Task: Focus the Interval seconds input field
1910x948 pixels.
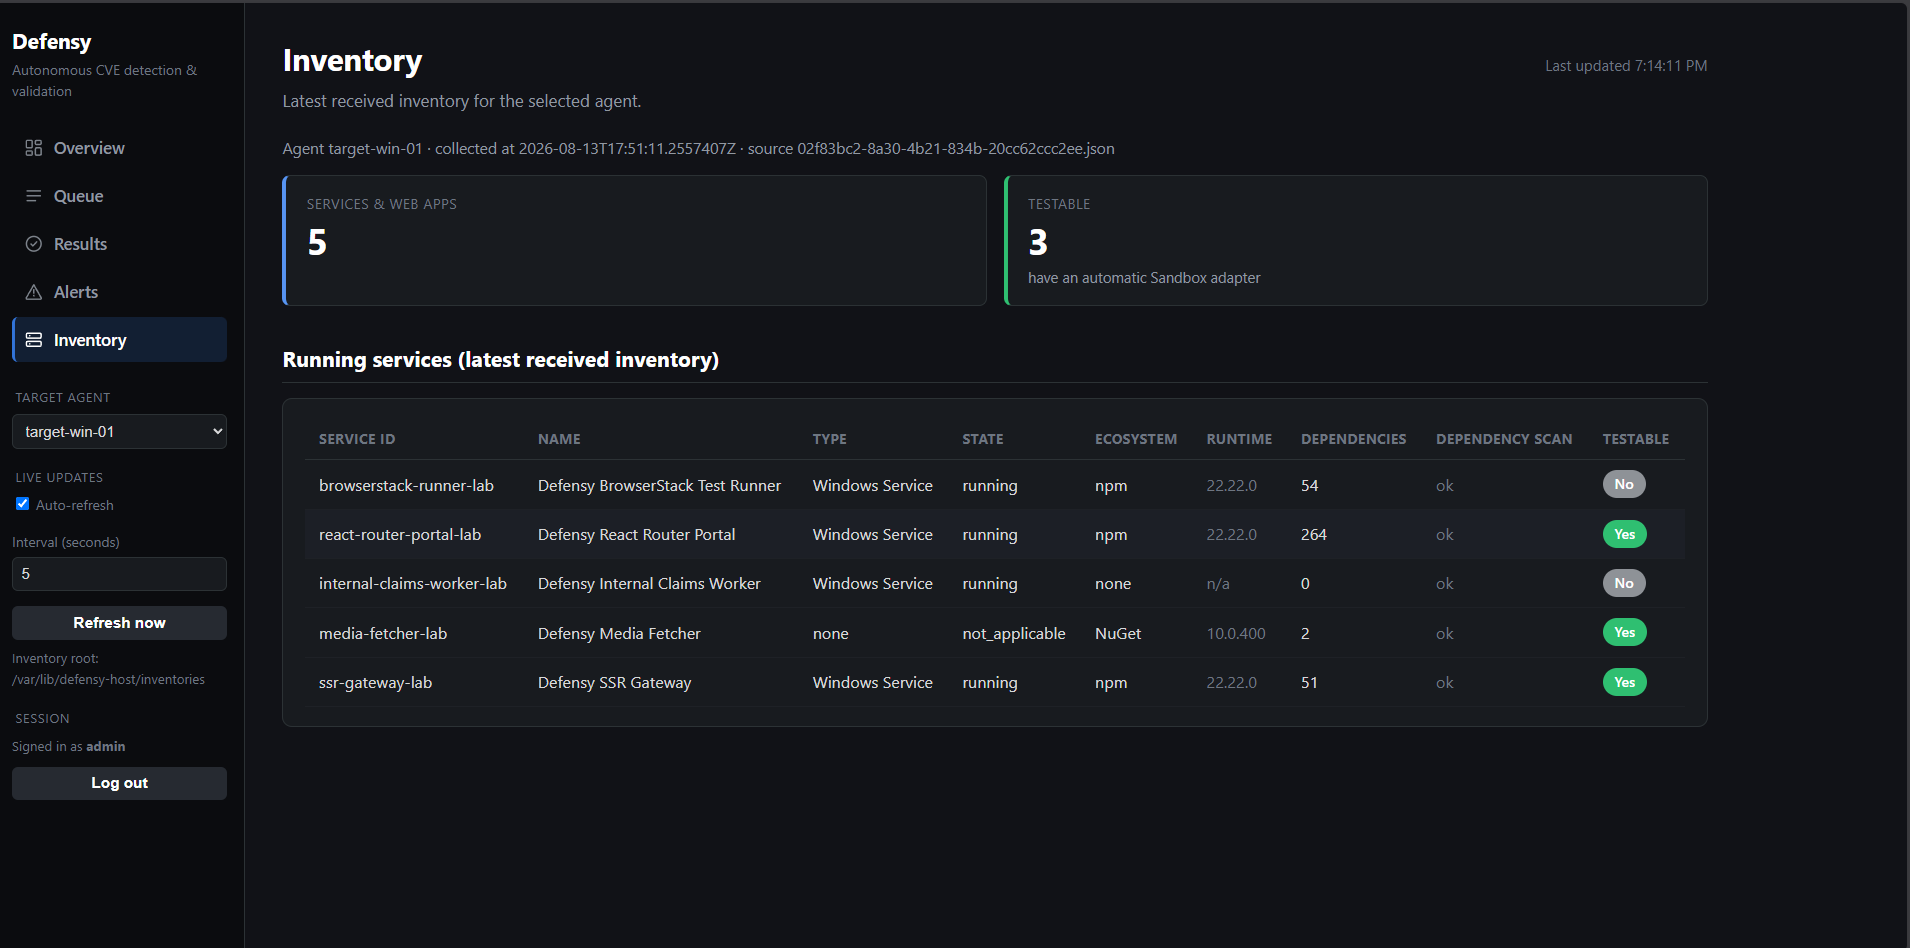Action: (x=119, y=574)
